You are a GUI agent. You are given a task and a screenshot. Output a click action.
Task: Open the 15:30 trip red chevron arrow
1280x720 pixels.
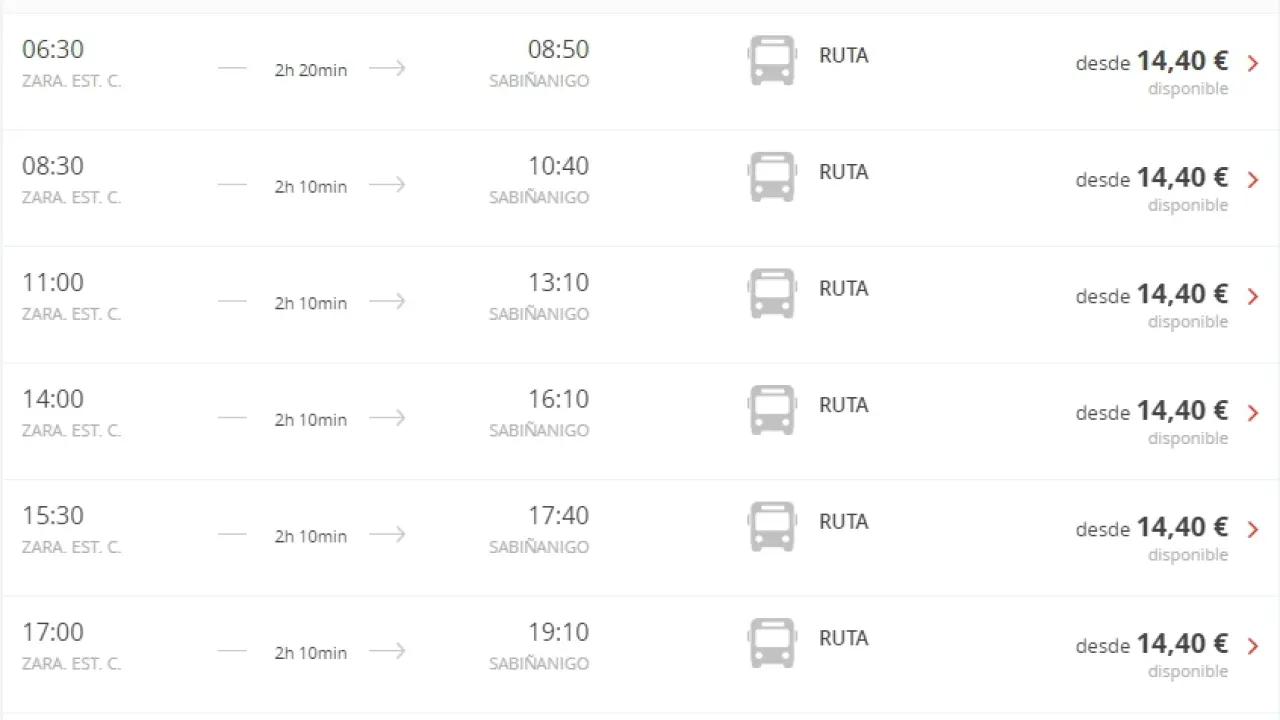pyautogui.click(x=1253, y=530)
